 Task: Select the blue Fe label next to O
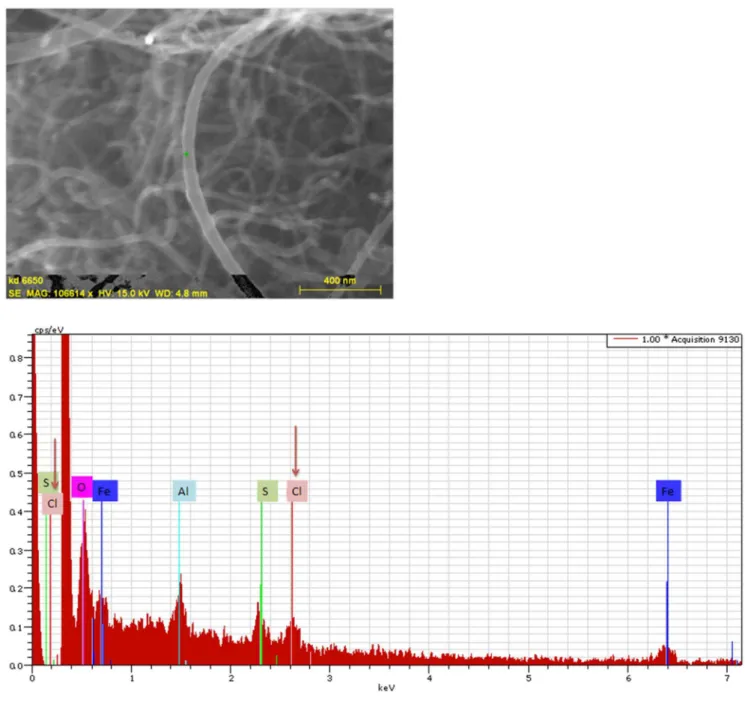coord(105,491)
